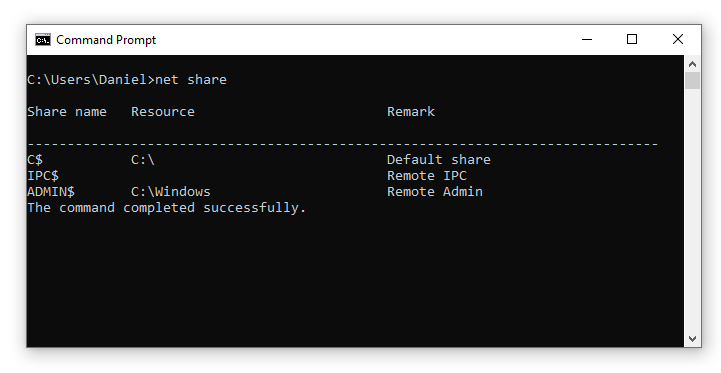
Task: Click the C:\Windows resource path
Action: [171, 192]
